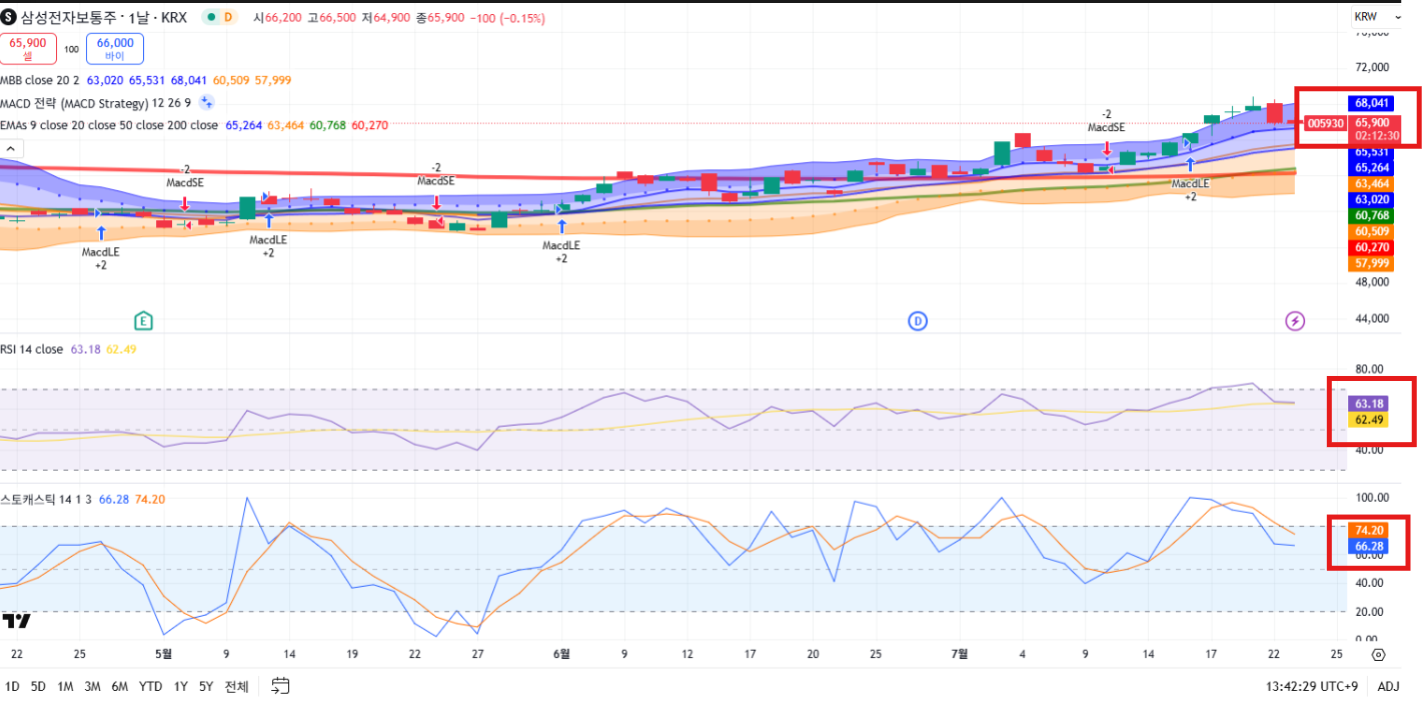Click the Samsung symbol logo icon
The image size is (1422, 702).
(x=9, y=17)
